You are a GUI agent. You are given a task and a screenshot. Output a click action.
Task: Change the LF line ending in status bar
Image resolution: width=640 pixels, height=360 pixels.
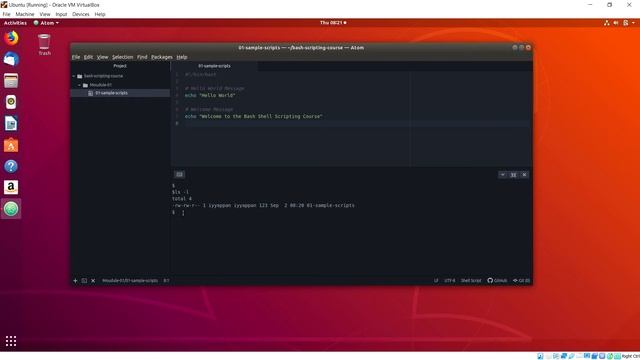coord(436,281)
